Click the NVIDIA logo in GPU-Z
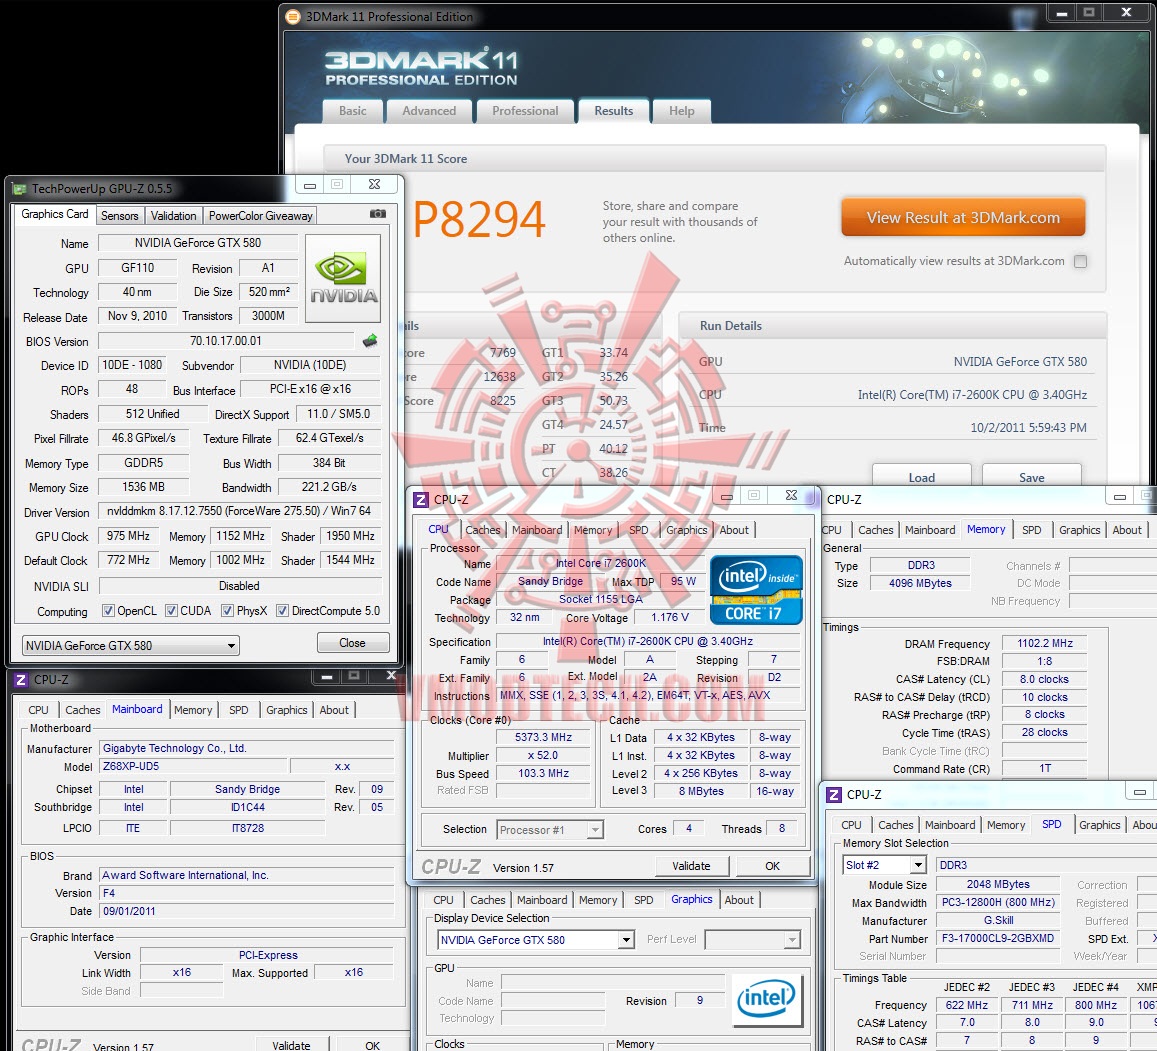 coord(343,278)
